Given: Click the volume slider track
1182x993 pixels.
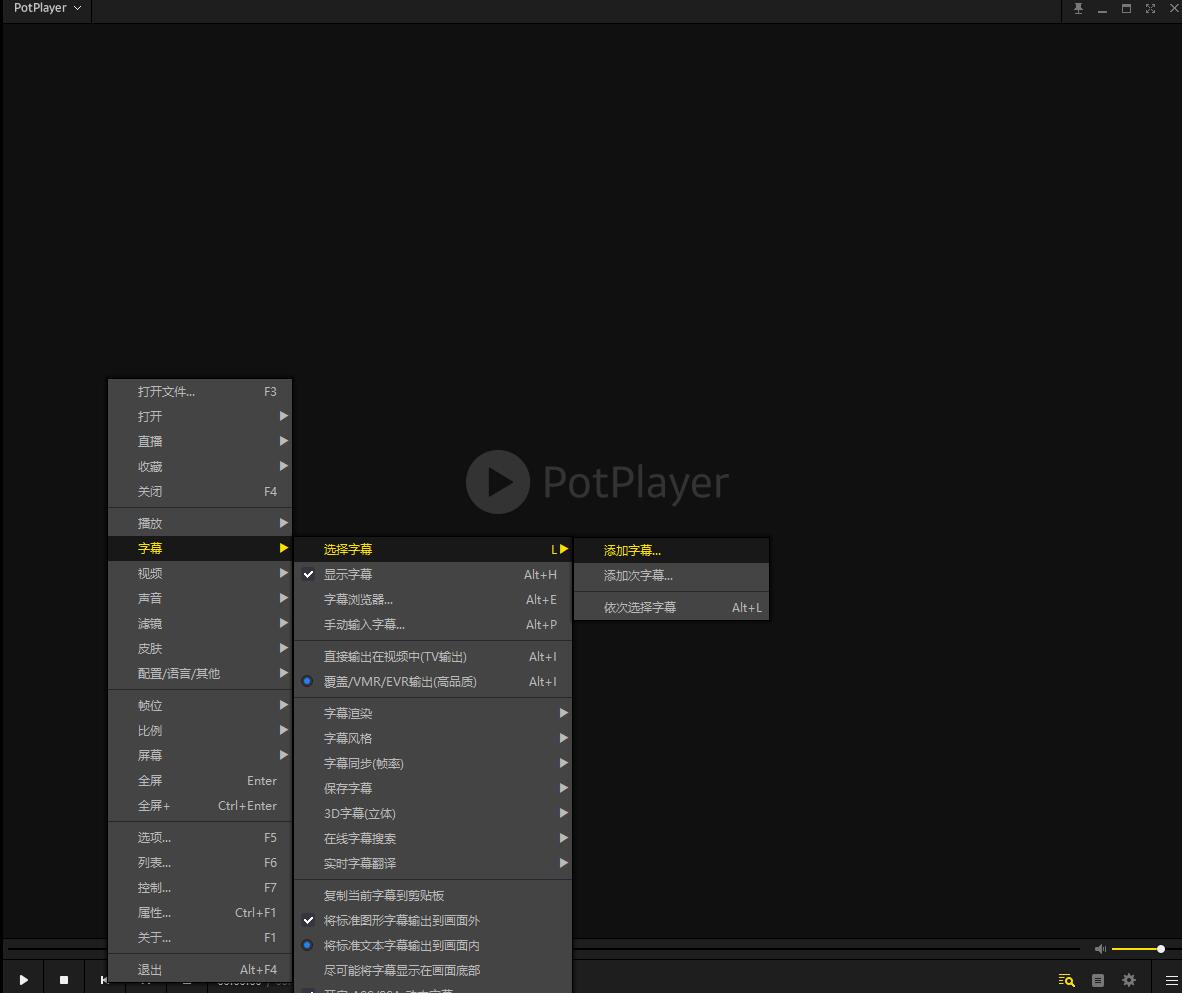Looking at the screenshot, I should [x=1138, y=949].
